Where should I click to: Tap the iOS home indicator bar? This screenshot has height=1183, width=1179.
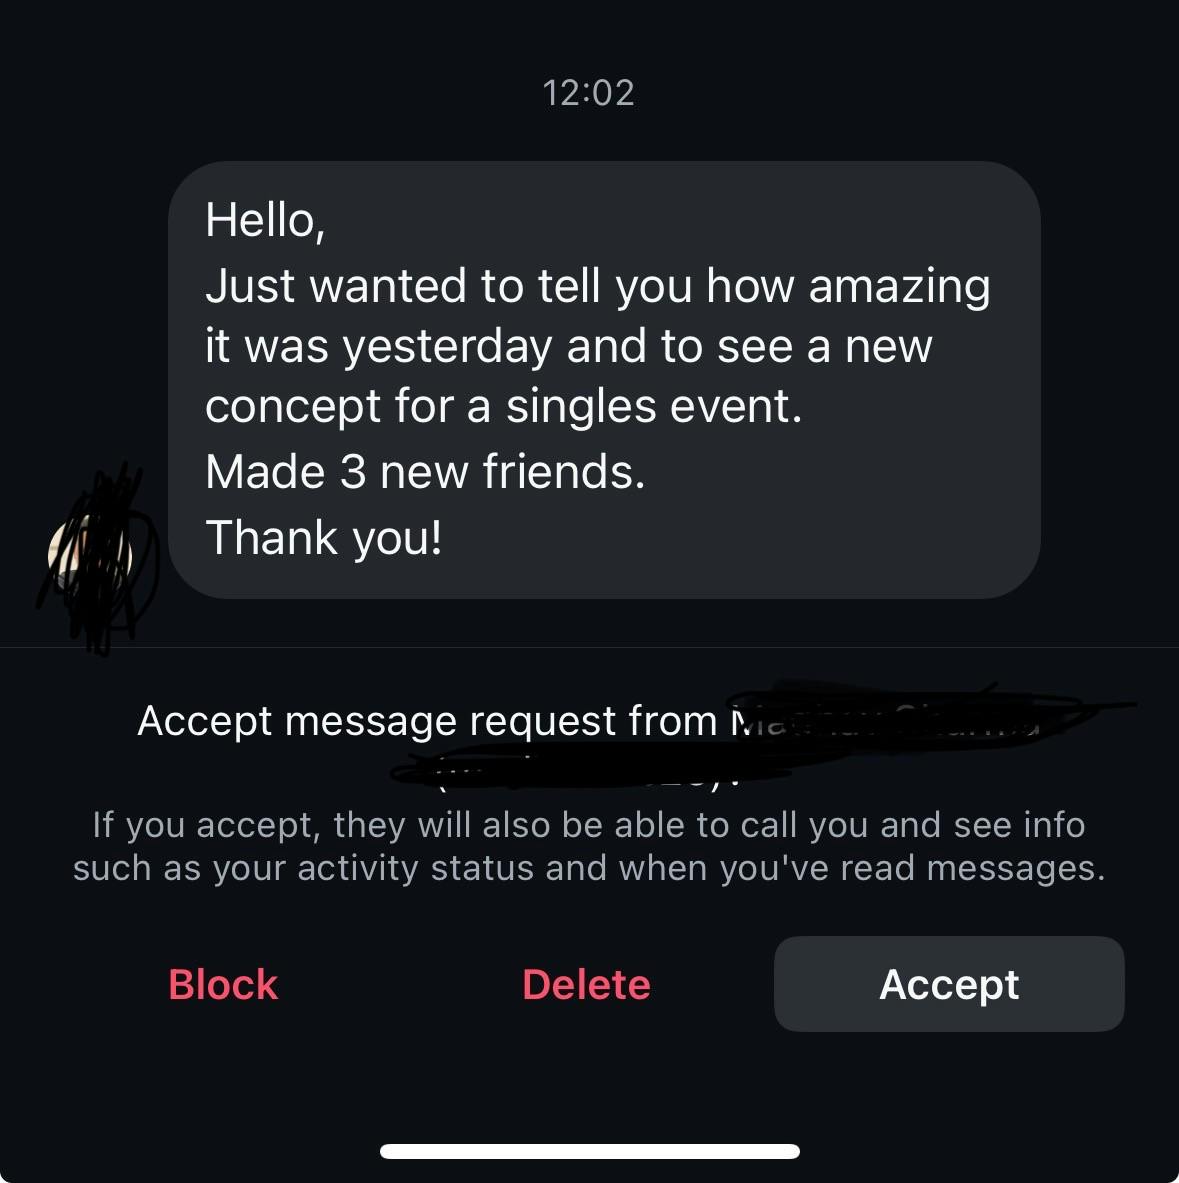[589, 1151]
